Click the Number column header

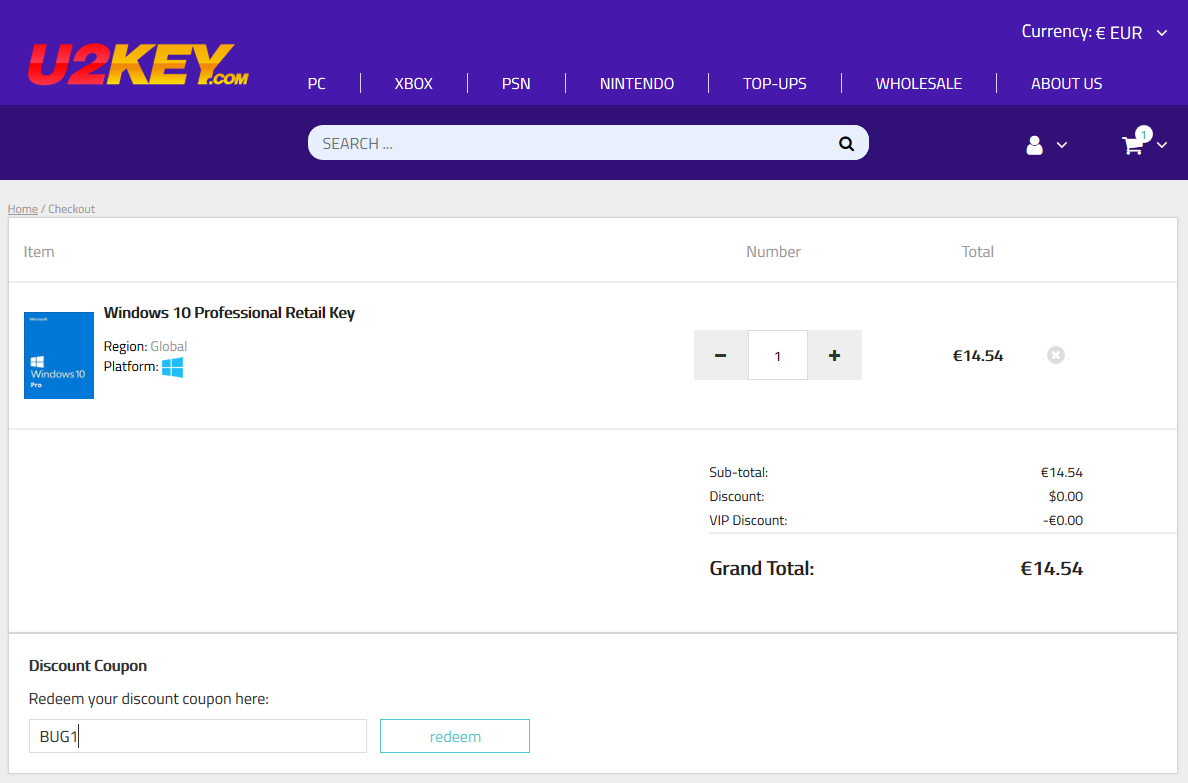tap(773, 252)
